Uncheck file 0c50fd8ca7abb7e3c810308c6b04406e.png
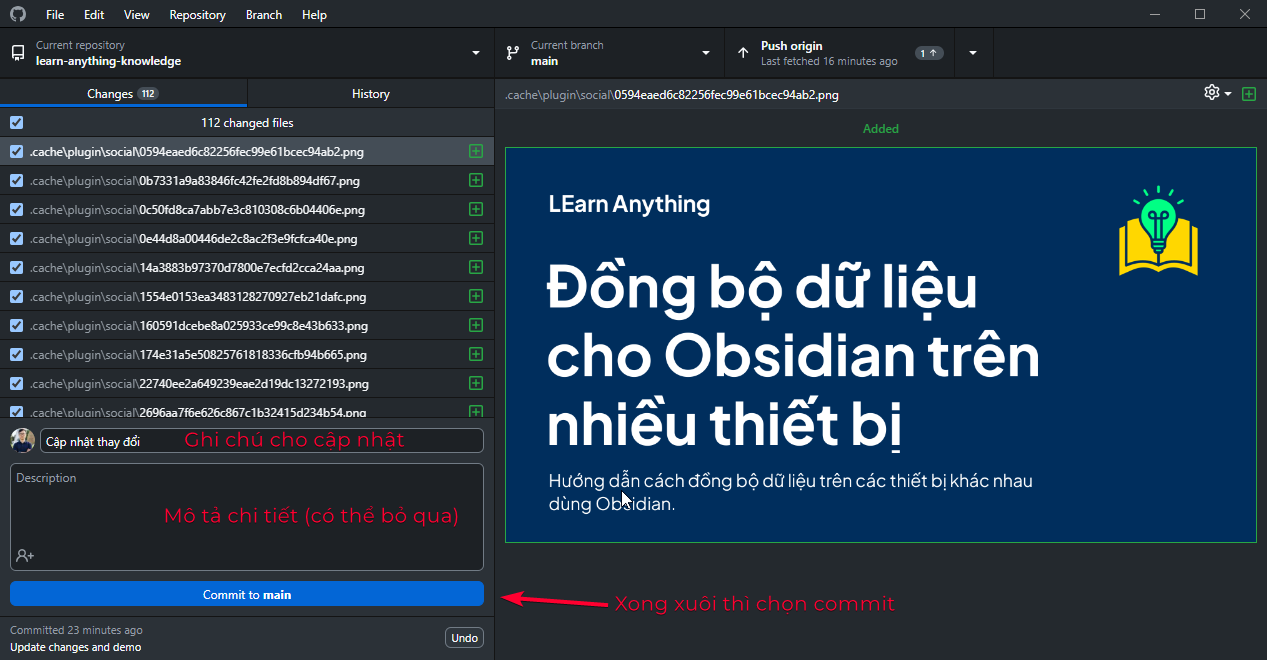The height and width of the screenshot is (660, 1267). (16, 209)
